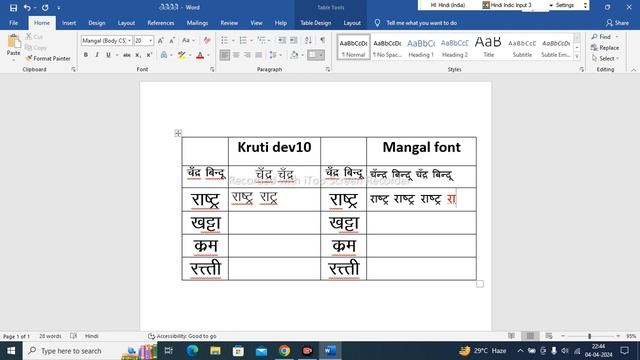Apply the Heading 1 style
The image size is (640, 360).
(x=421, y=47)
